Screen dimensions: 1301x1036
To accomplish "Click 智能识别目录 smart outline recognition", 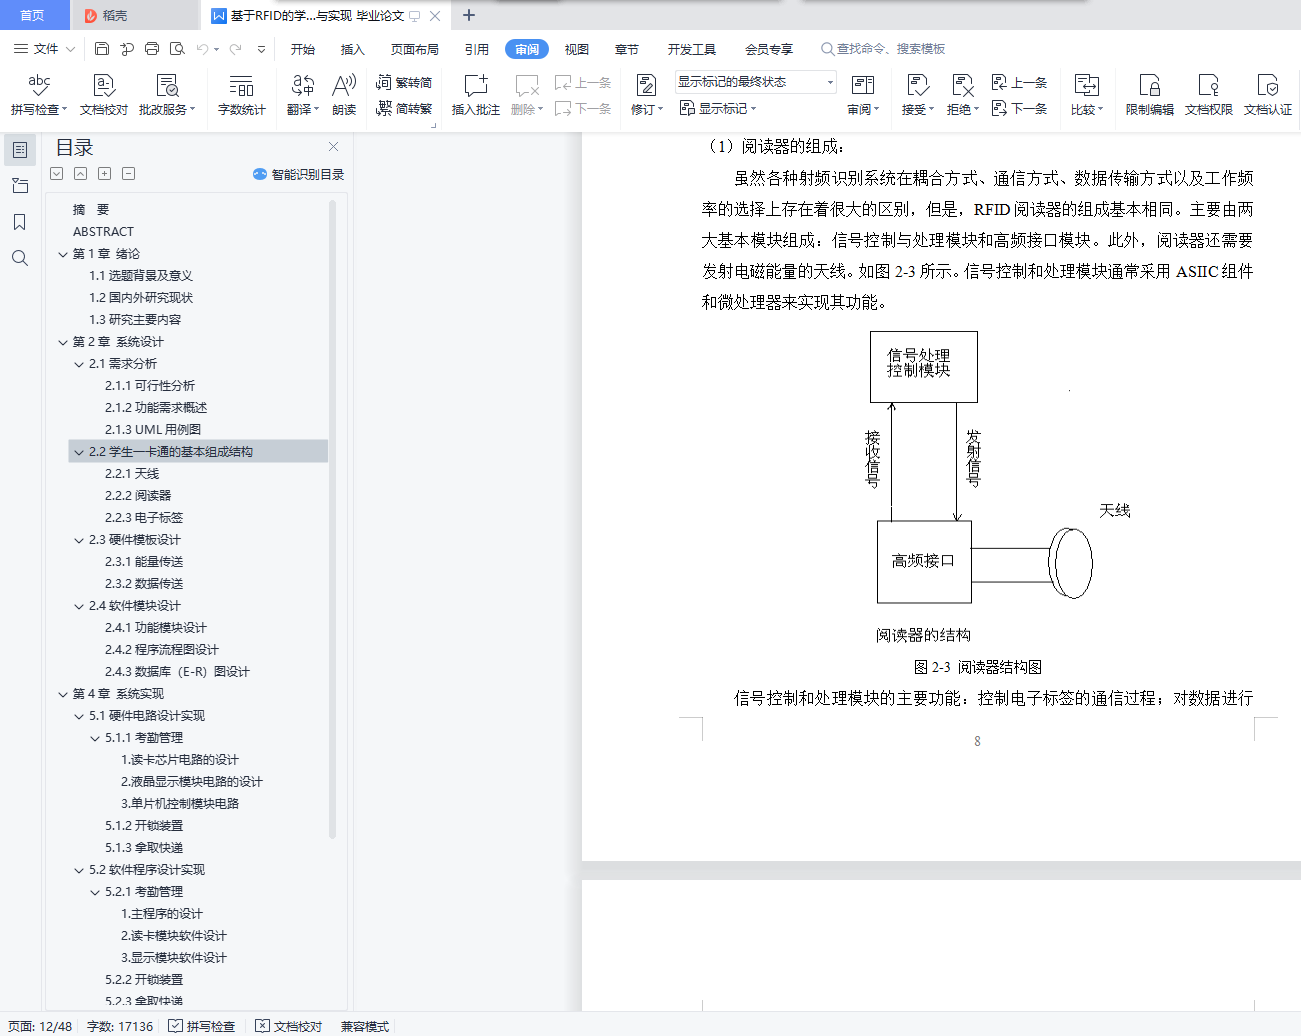I will coord(299,174).
